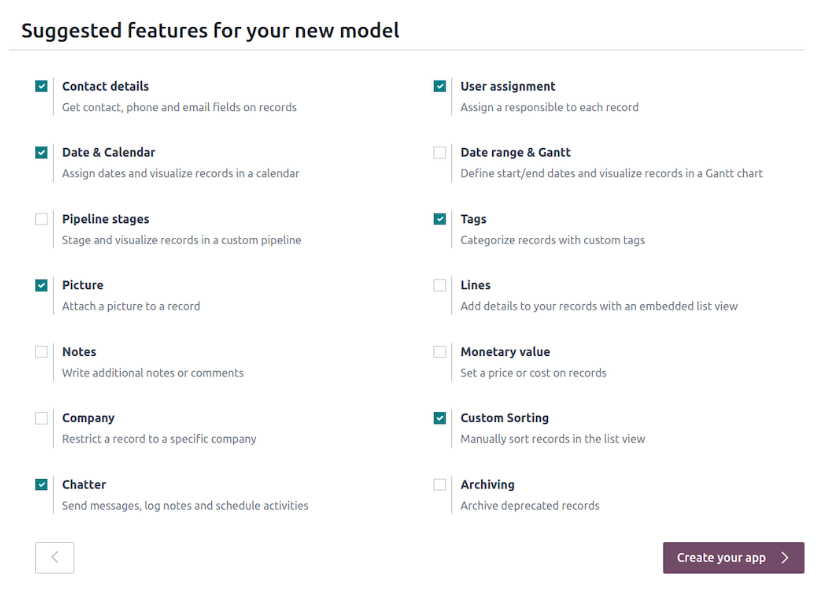Uncheck Custom Sorting
The image size is (839, 592).
pyautogui.click(x=440, y=417)
